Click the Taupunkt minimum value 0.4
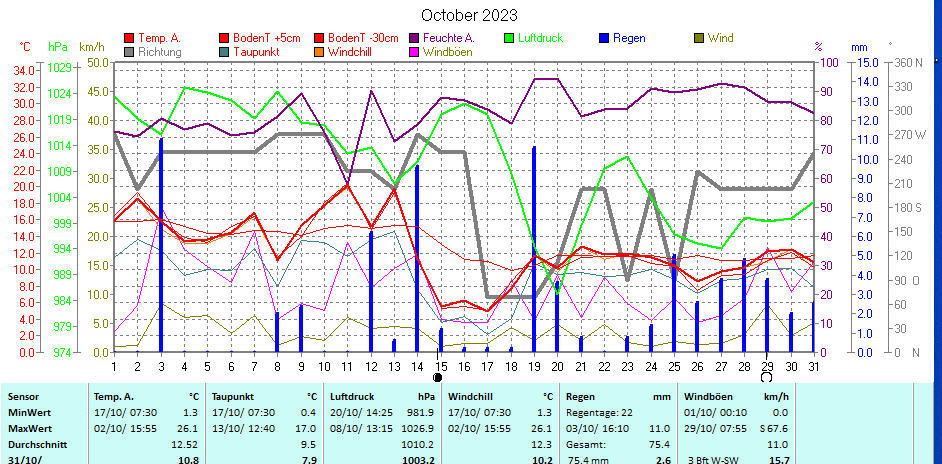 [x=309, y=413]
